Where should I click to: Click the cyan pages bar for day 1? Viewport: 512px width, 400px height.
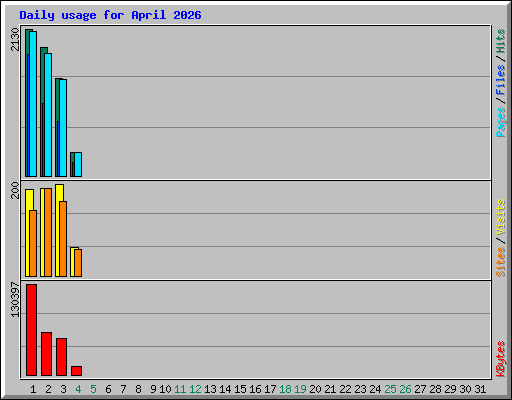[33, 104]
